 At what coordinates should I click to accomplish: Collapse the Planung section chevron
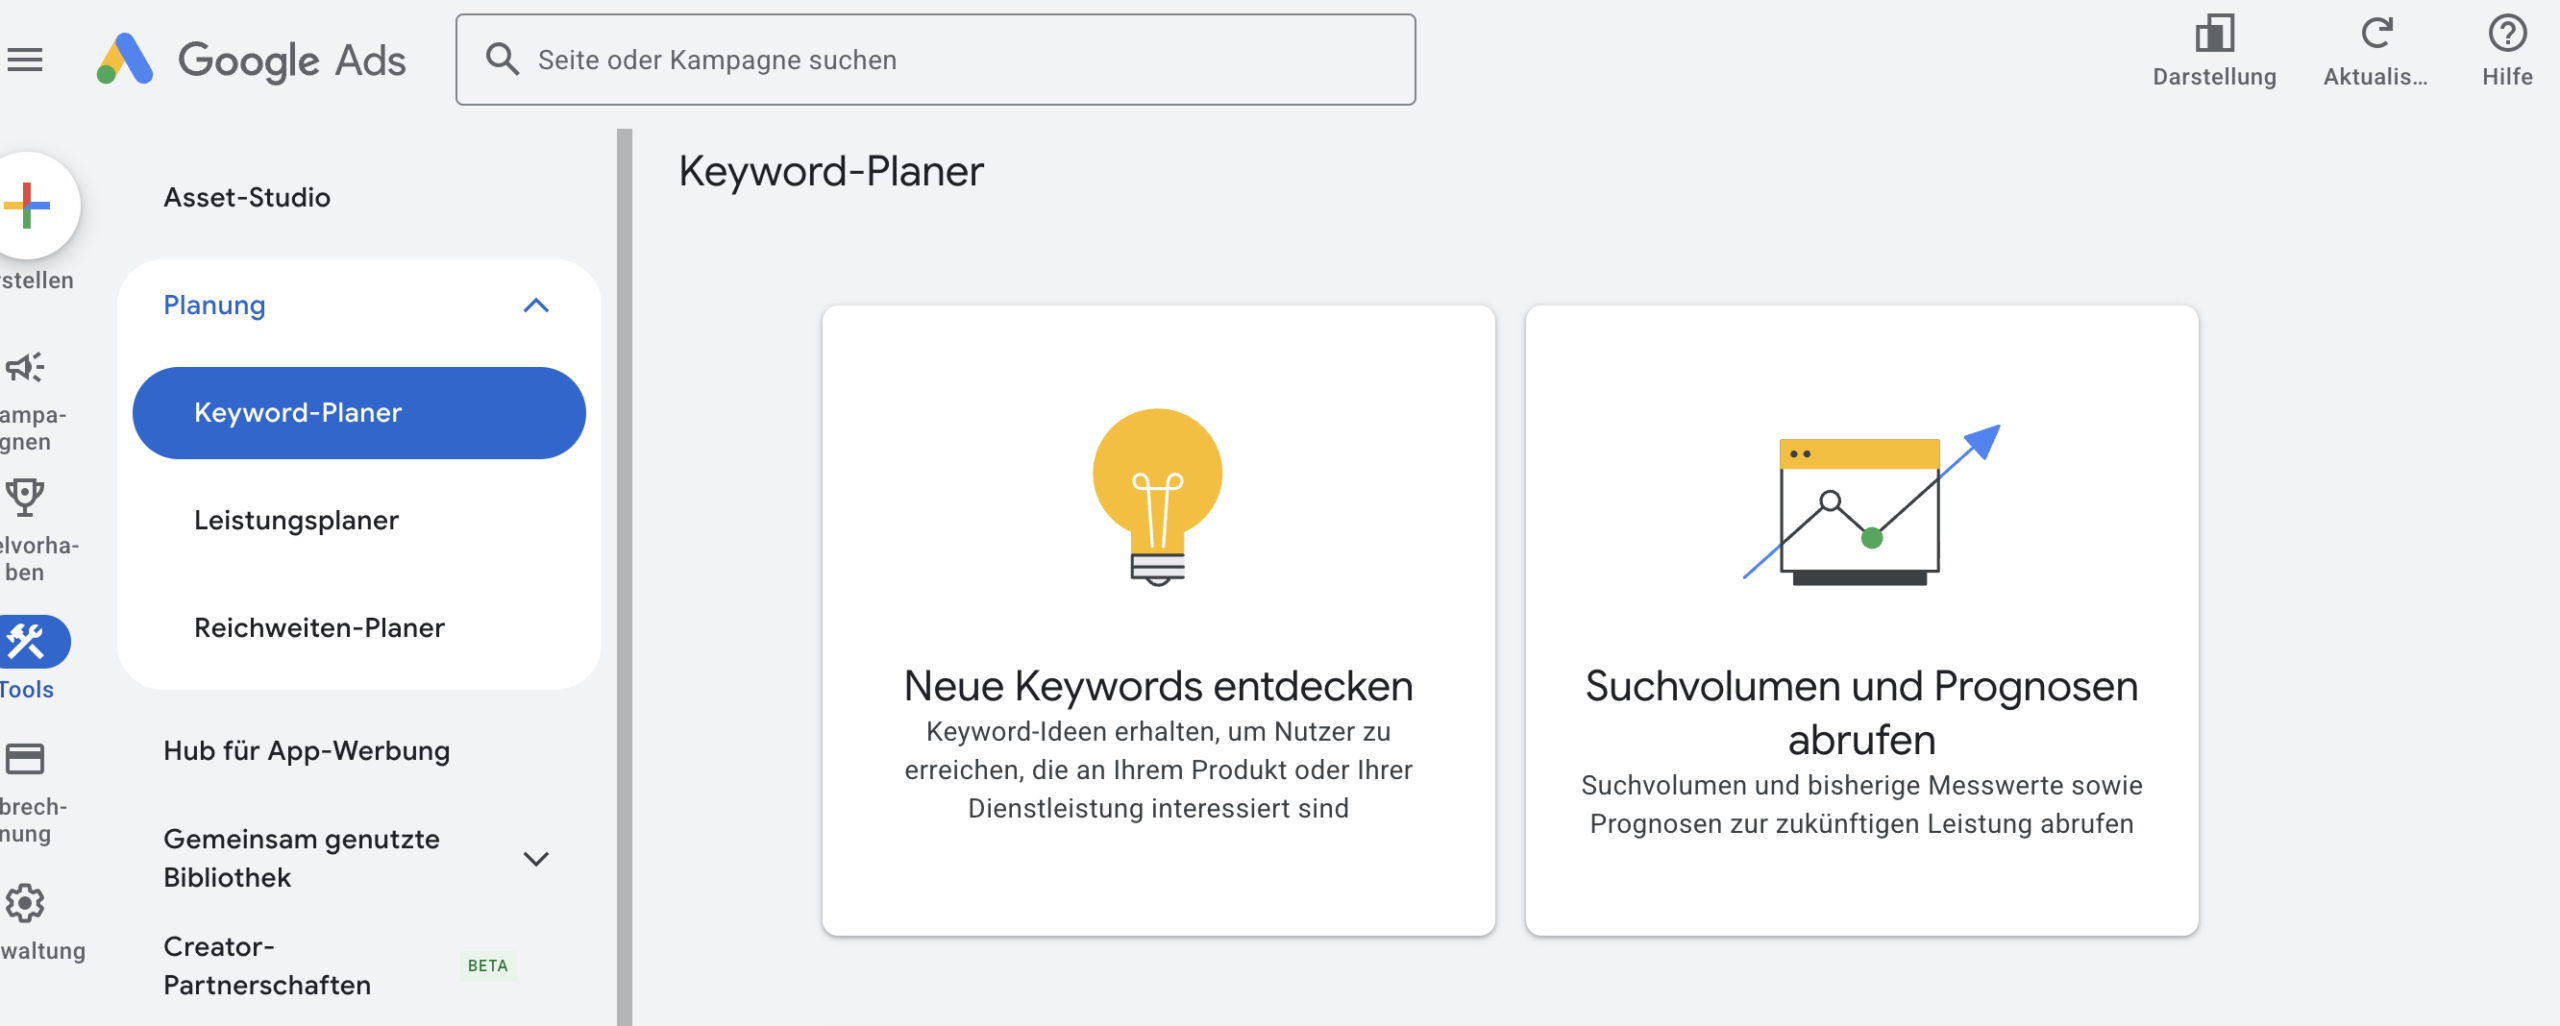536,306
